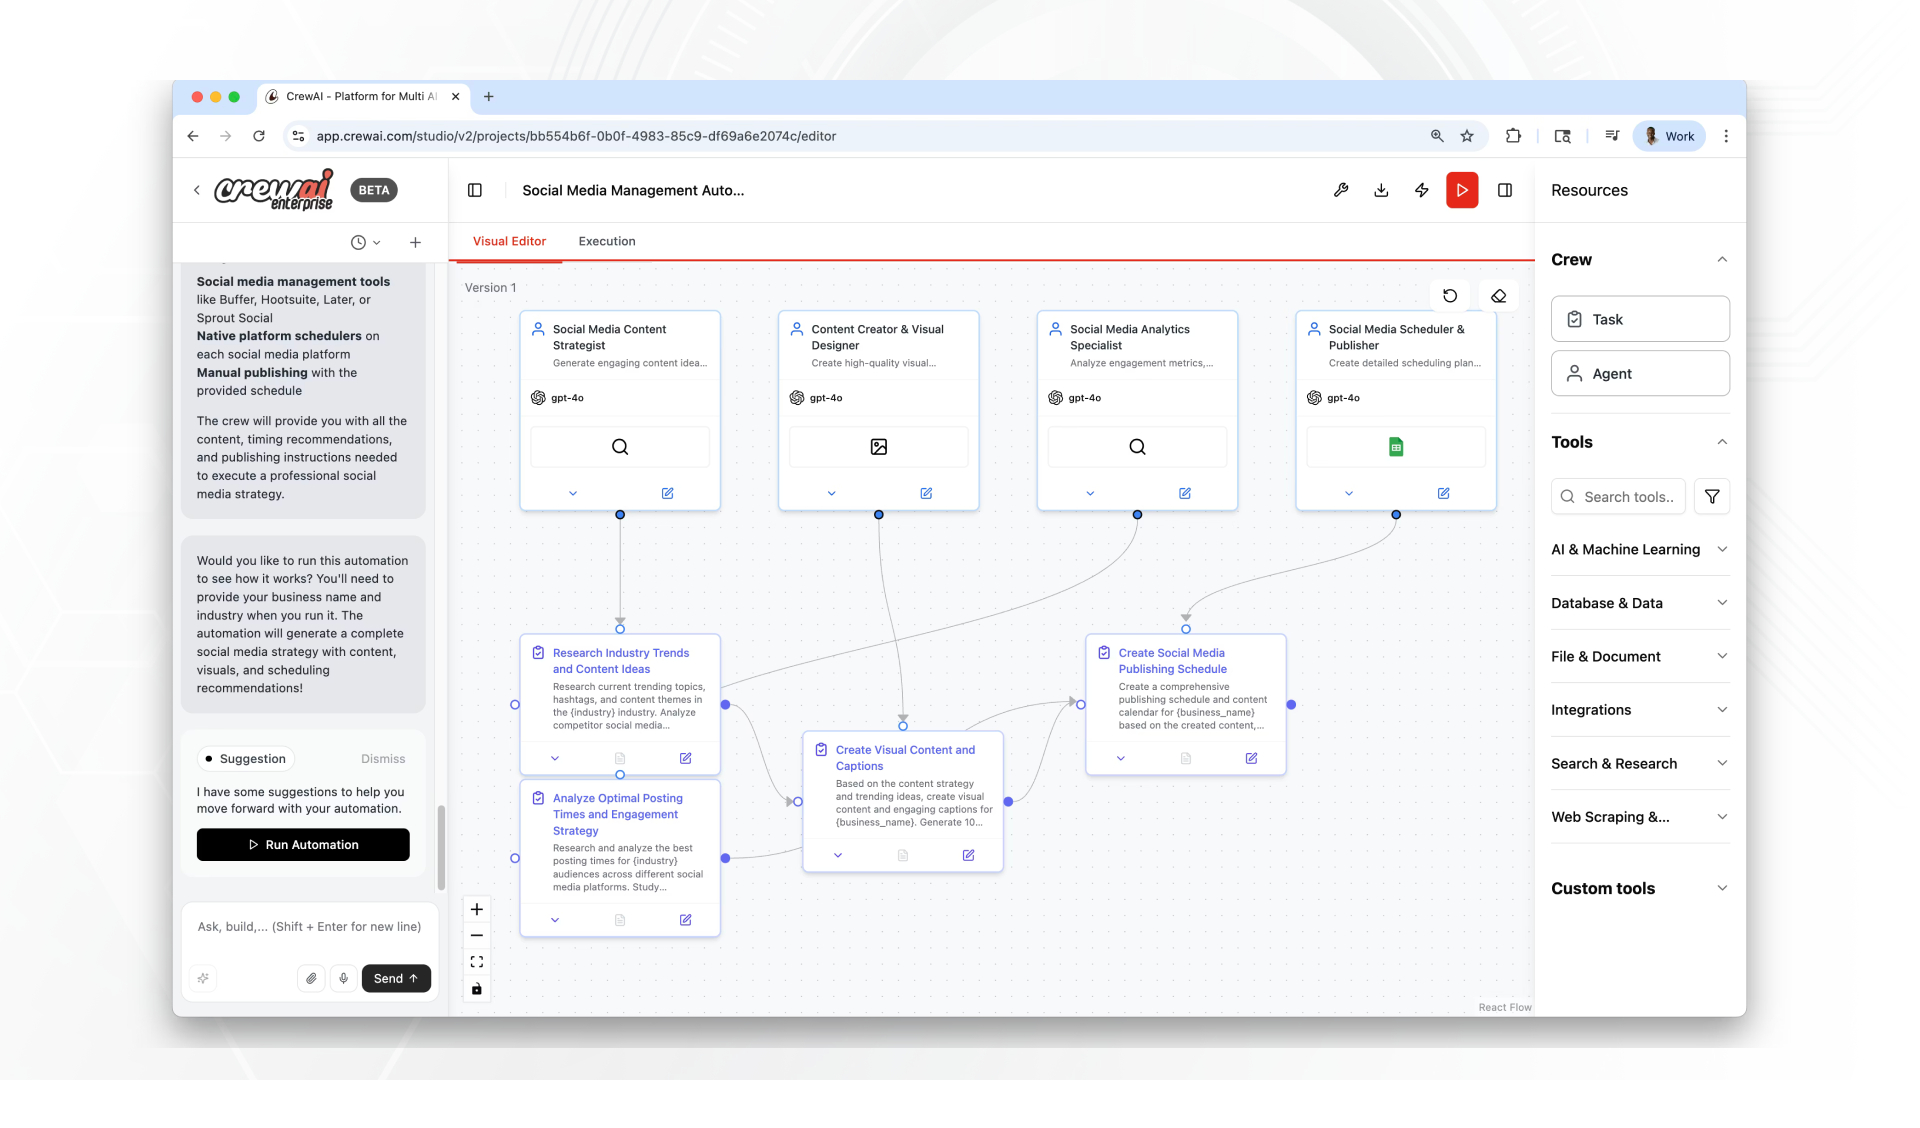Image resolution: width=1920 pixels, height=1128 pixels.
Task: Toggle the left chat sidebar panel icon
Action: (x=475, y=190)
